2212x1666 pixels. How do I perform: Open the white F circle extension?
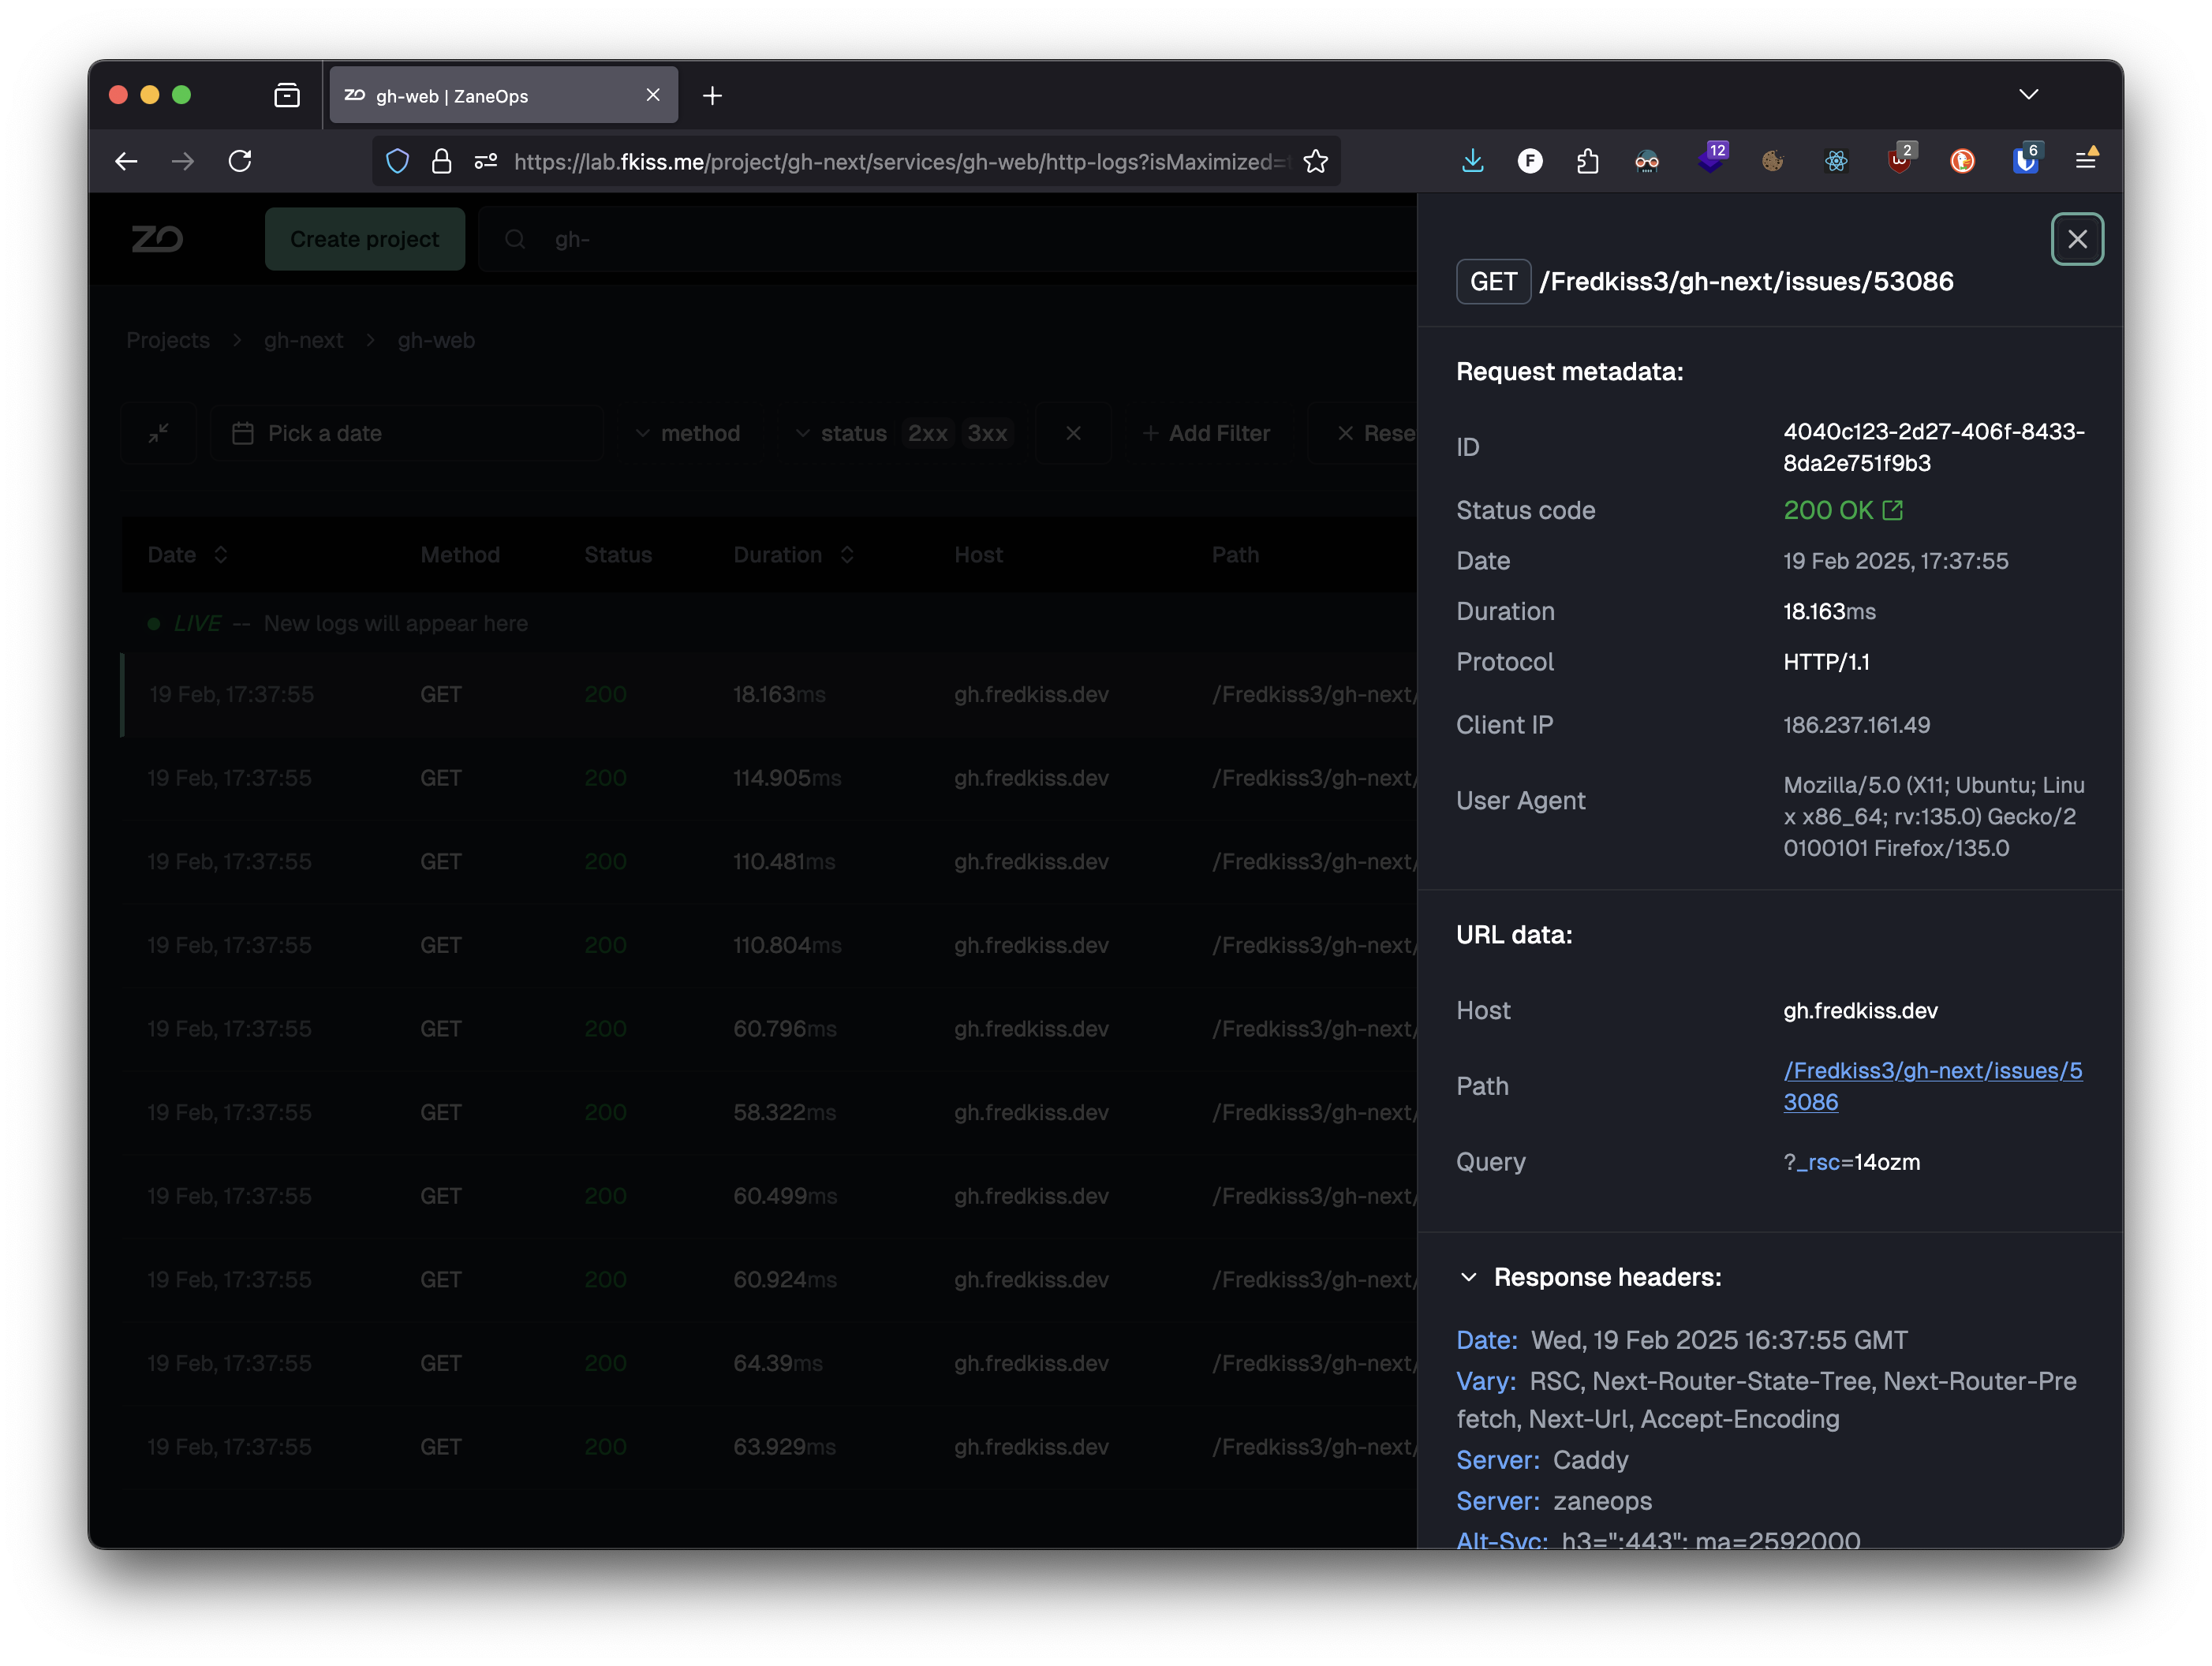click(1529, 161)
